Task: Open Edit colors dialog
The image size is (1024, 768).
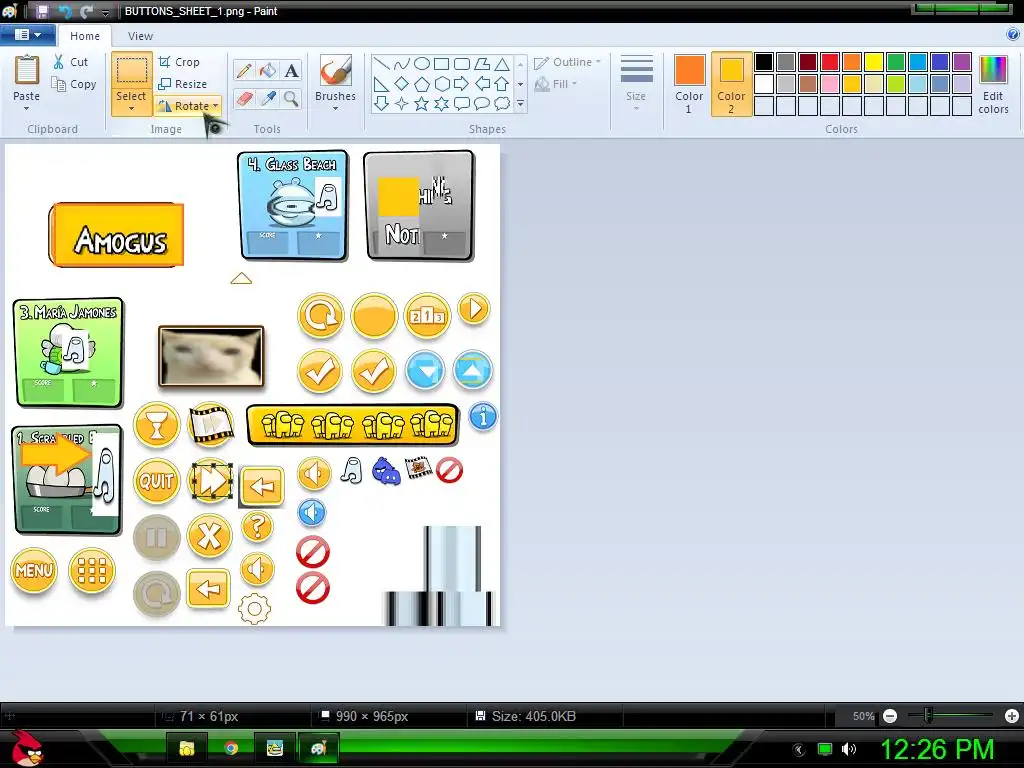Action: point(993,85)
